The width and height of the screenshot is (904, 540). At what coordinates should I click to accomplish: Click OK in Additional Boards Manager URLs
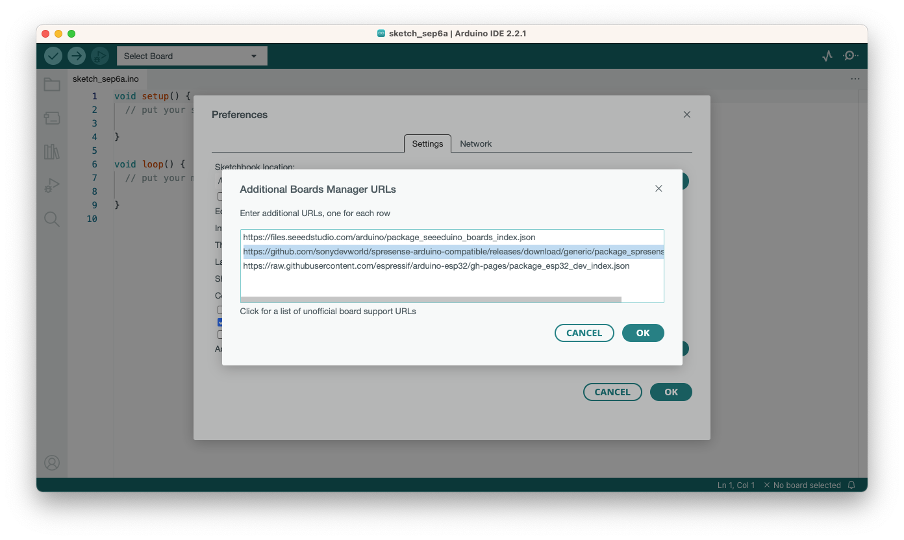coord(643,333)
